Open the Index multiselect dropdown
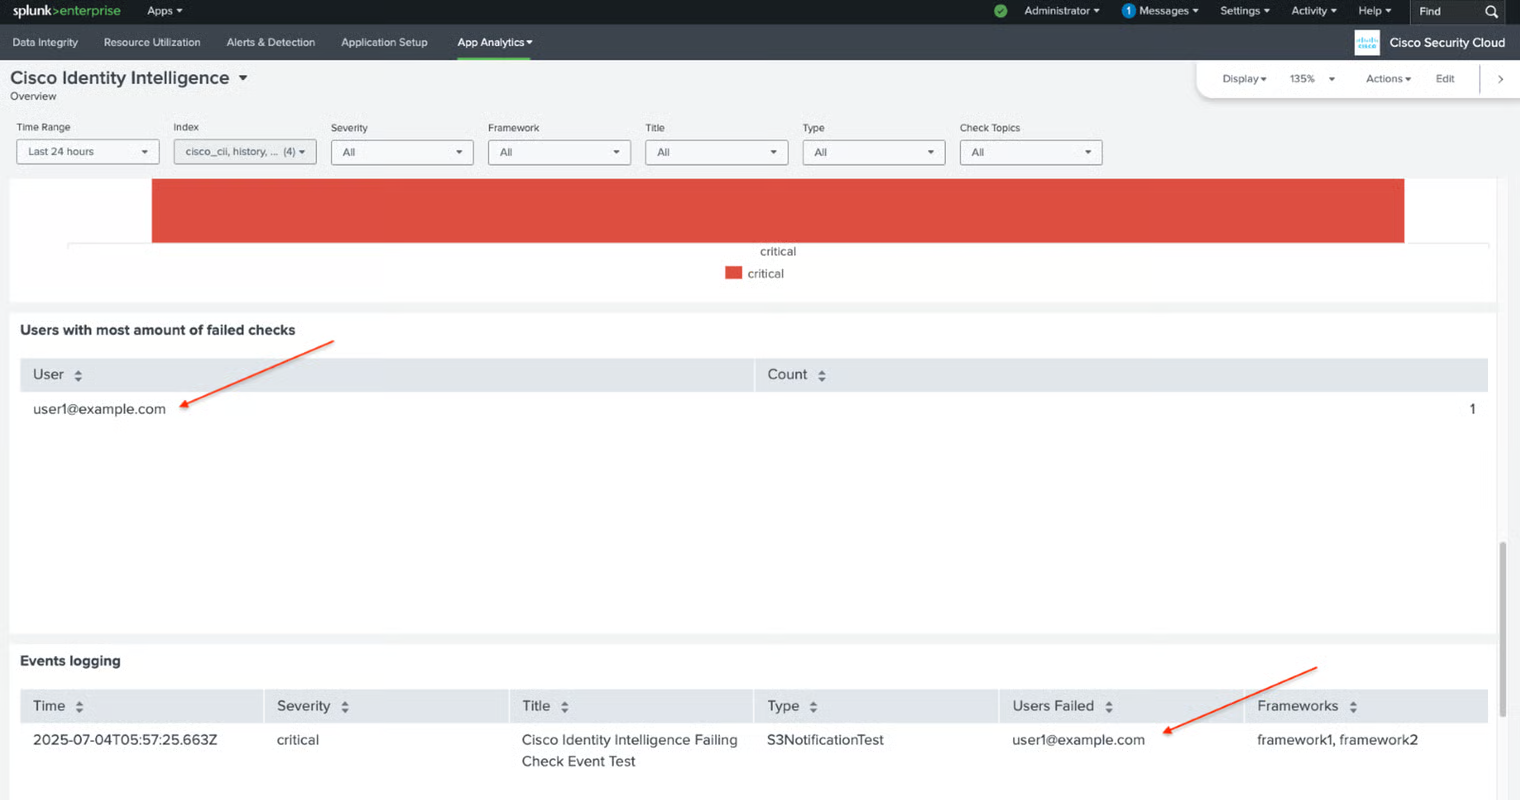 [244, 152]
